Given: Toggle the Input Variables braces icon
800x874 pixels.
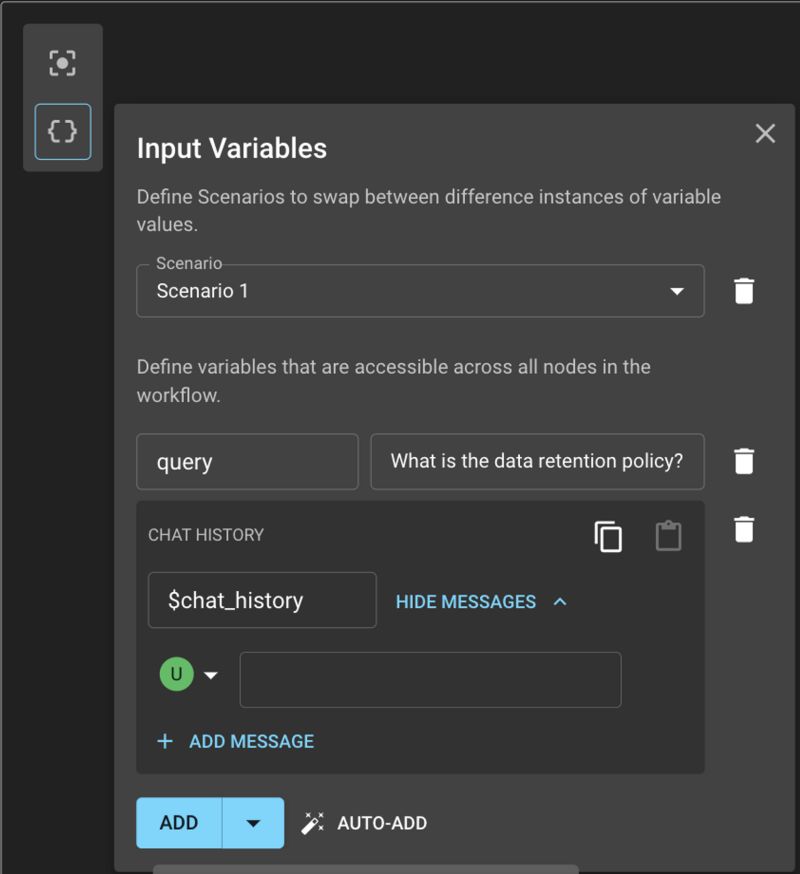Looking at the screenshot, I should 62,132.
